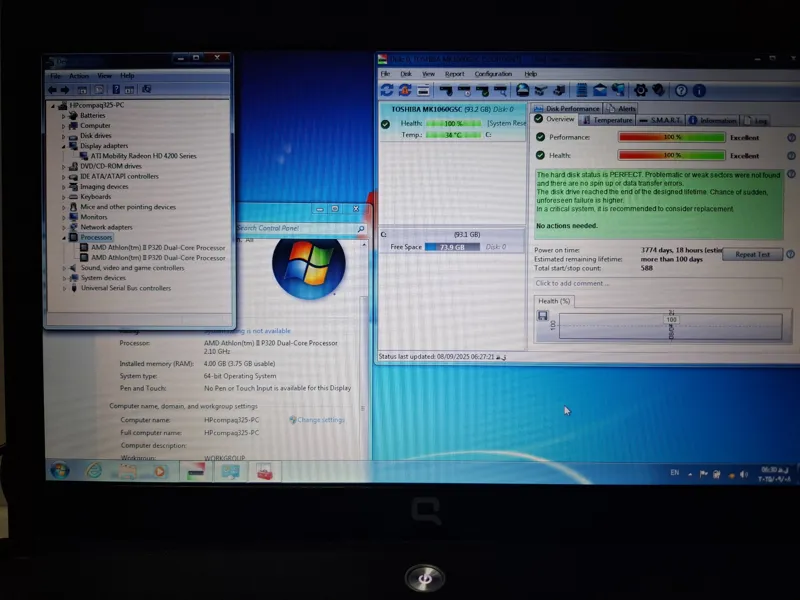The height and width of the screenshot is (600, 800).
Task: Open the Action menu in Device Manager
Action: click(x=79, y=76)
